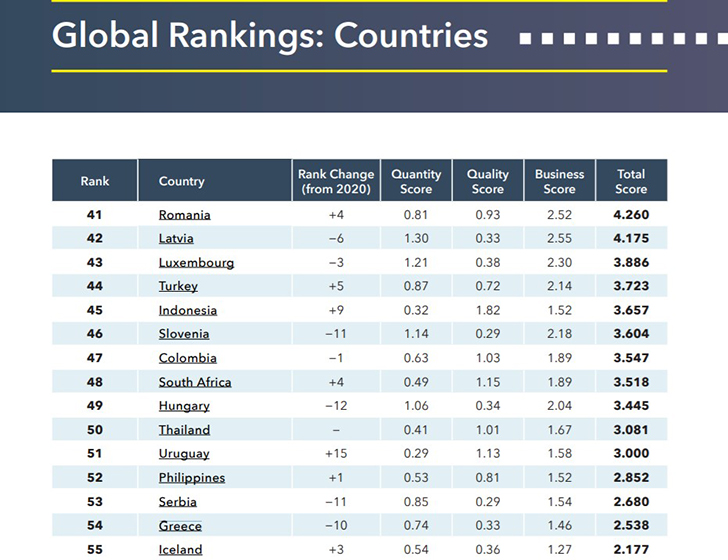The width and height of the screenshot is (728, 560).
Task: Open the Uruguay link
Action: (184, 454)
